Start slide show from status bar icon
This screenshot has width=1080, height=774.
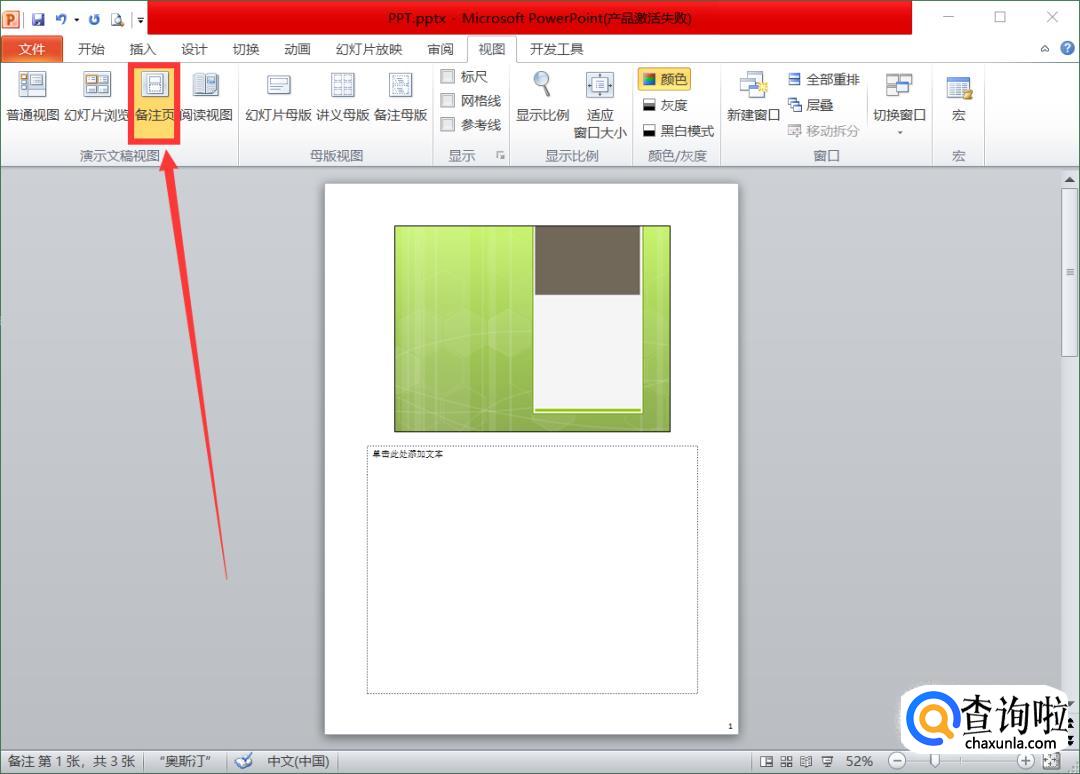click(827, 761)
